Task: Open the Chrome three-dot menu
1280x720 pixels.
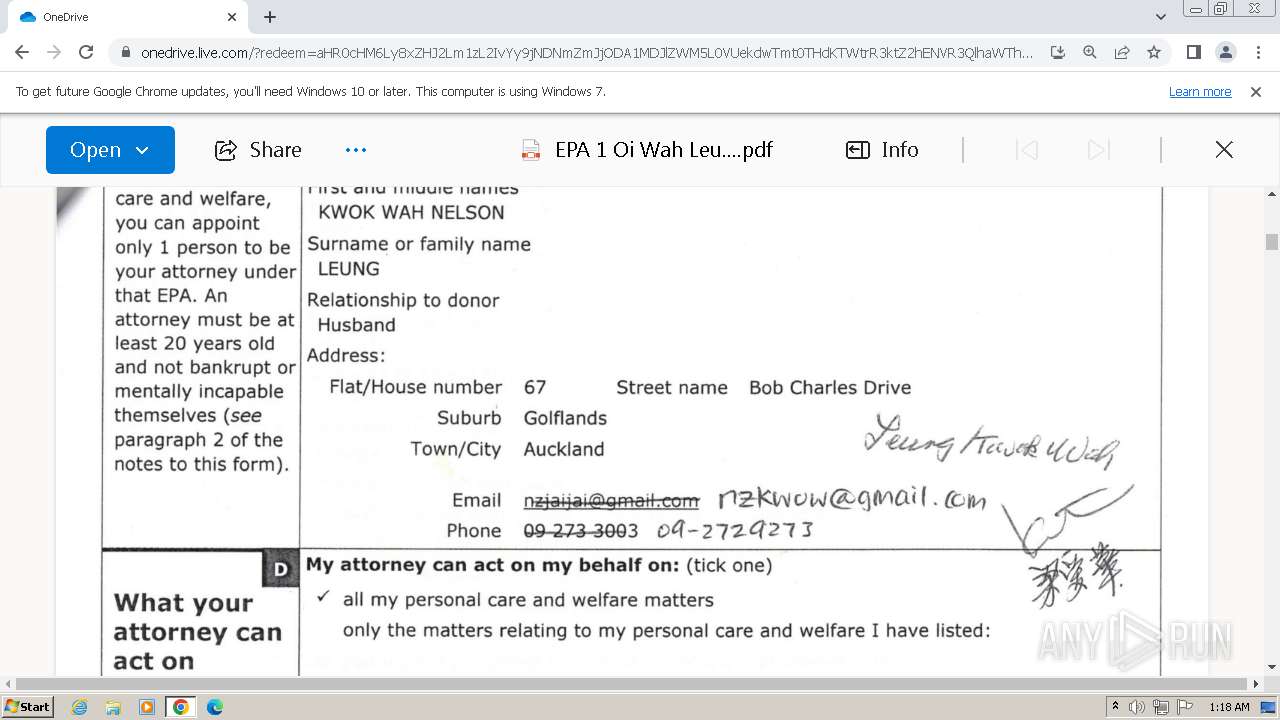Action: pyautogui.click(x=1257, y=52)
